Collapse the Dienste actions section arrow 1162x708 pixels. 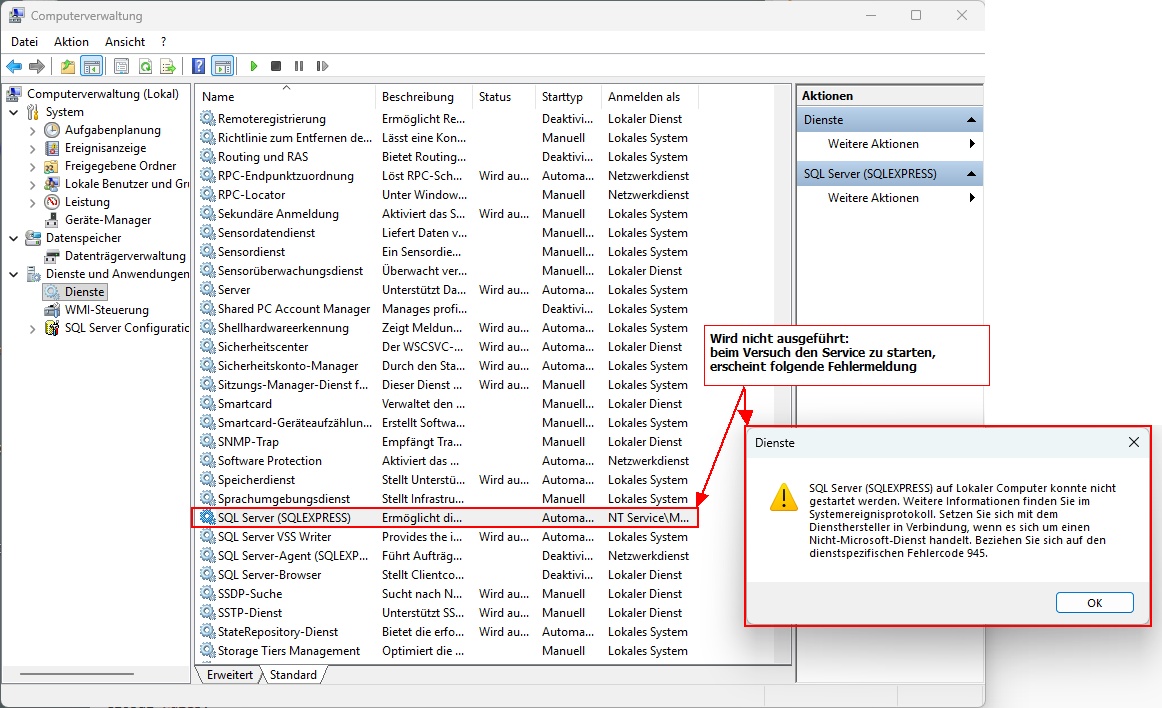pos(970,120)
